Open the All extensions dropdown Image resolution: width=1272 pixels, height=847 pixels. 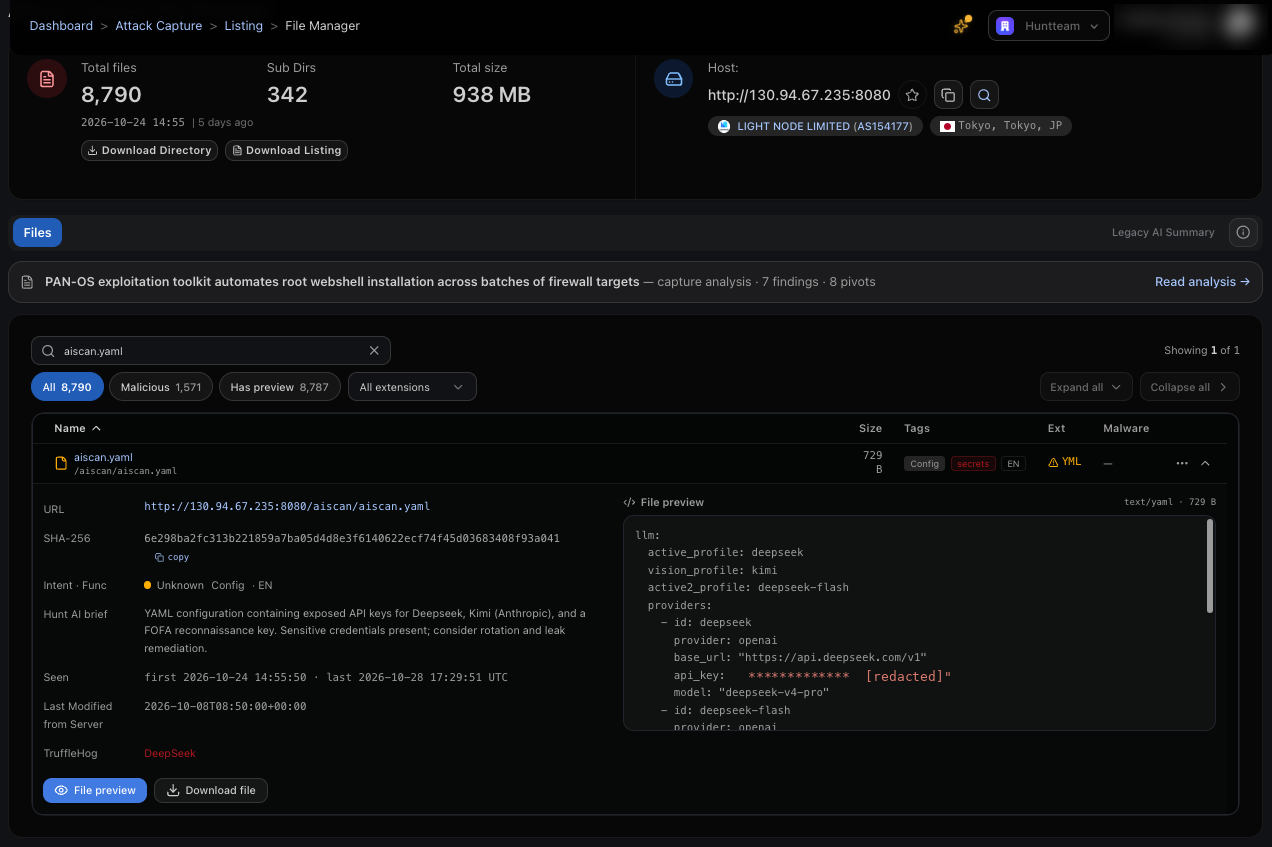tap(412, 387)
